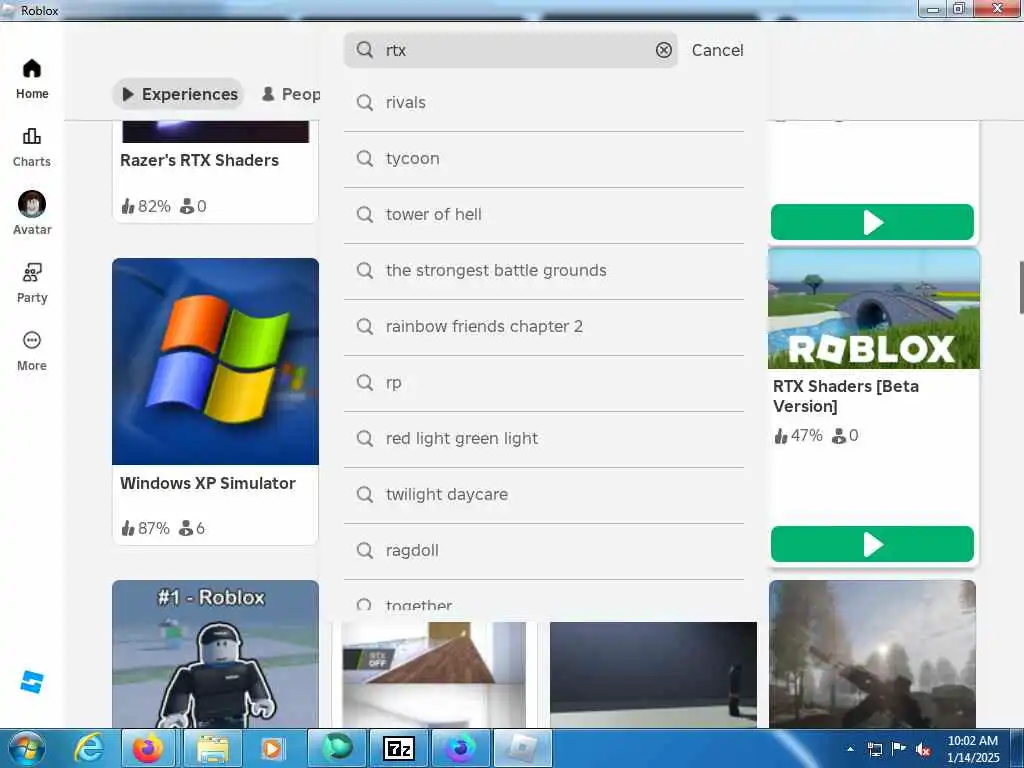Open the More sidebar menu

click(31, 340)
